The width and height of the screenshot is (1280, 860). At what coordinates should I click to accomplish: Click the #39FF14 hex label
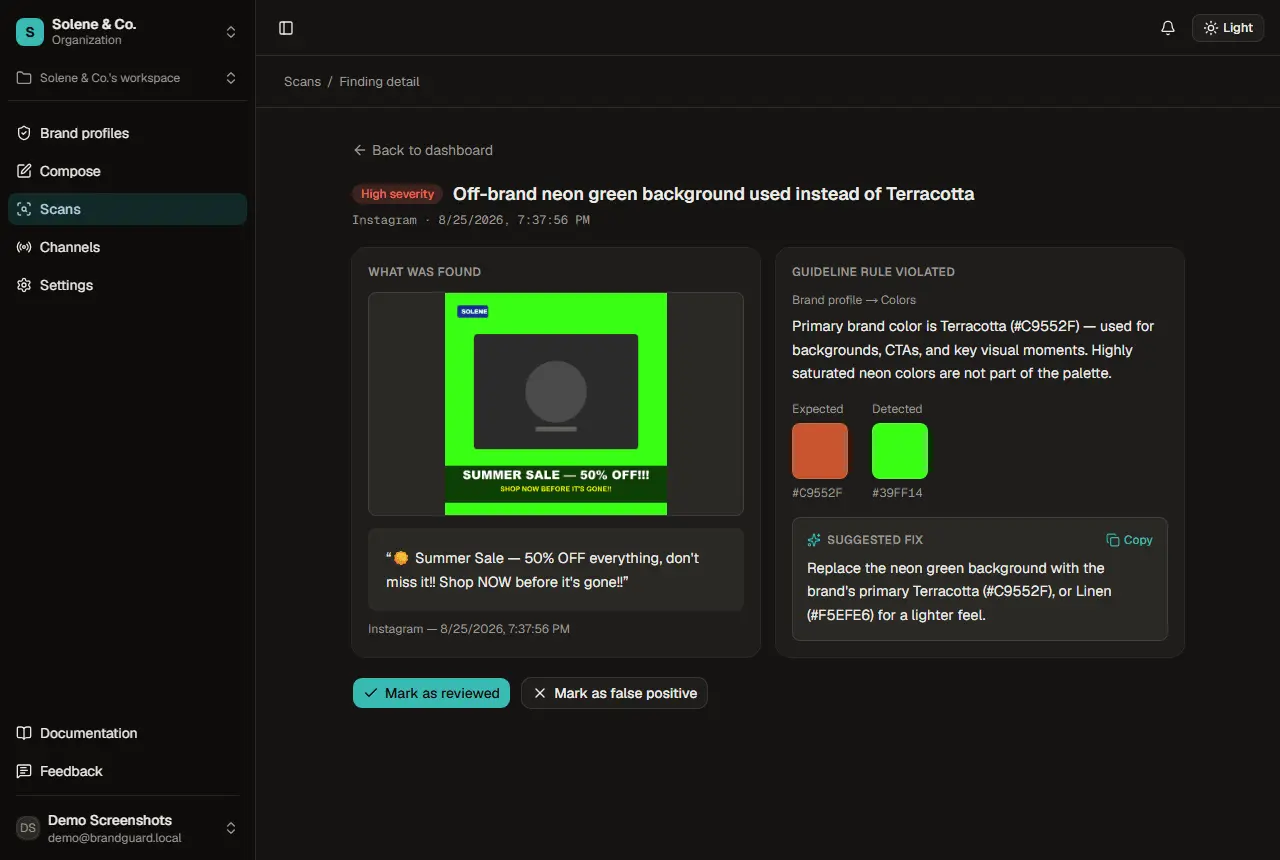(897, 493)
